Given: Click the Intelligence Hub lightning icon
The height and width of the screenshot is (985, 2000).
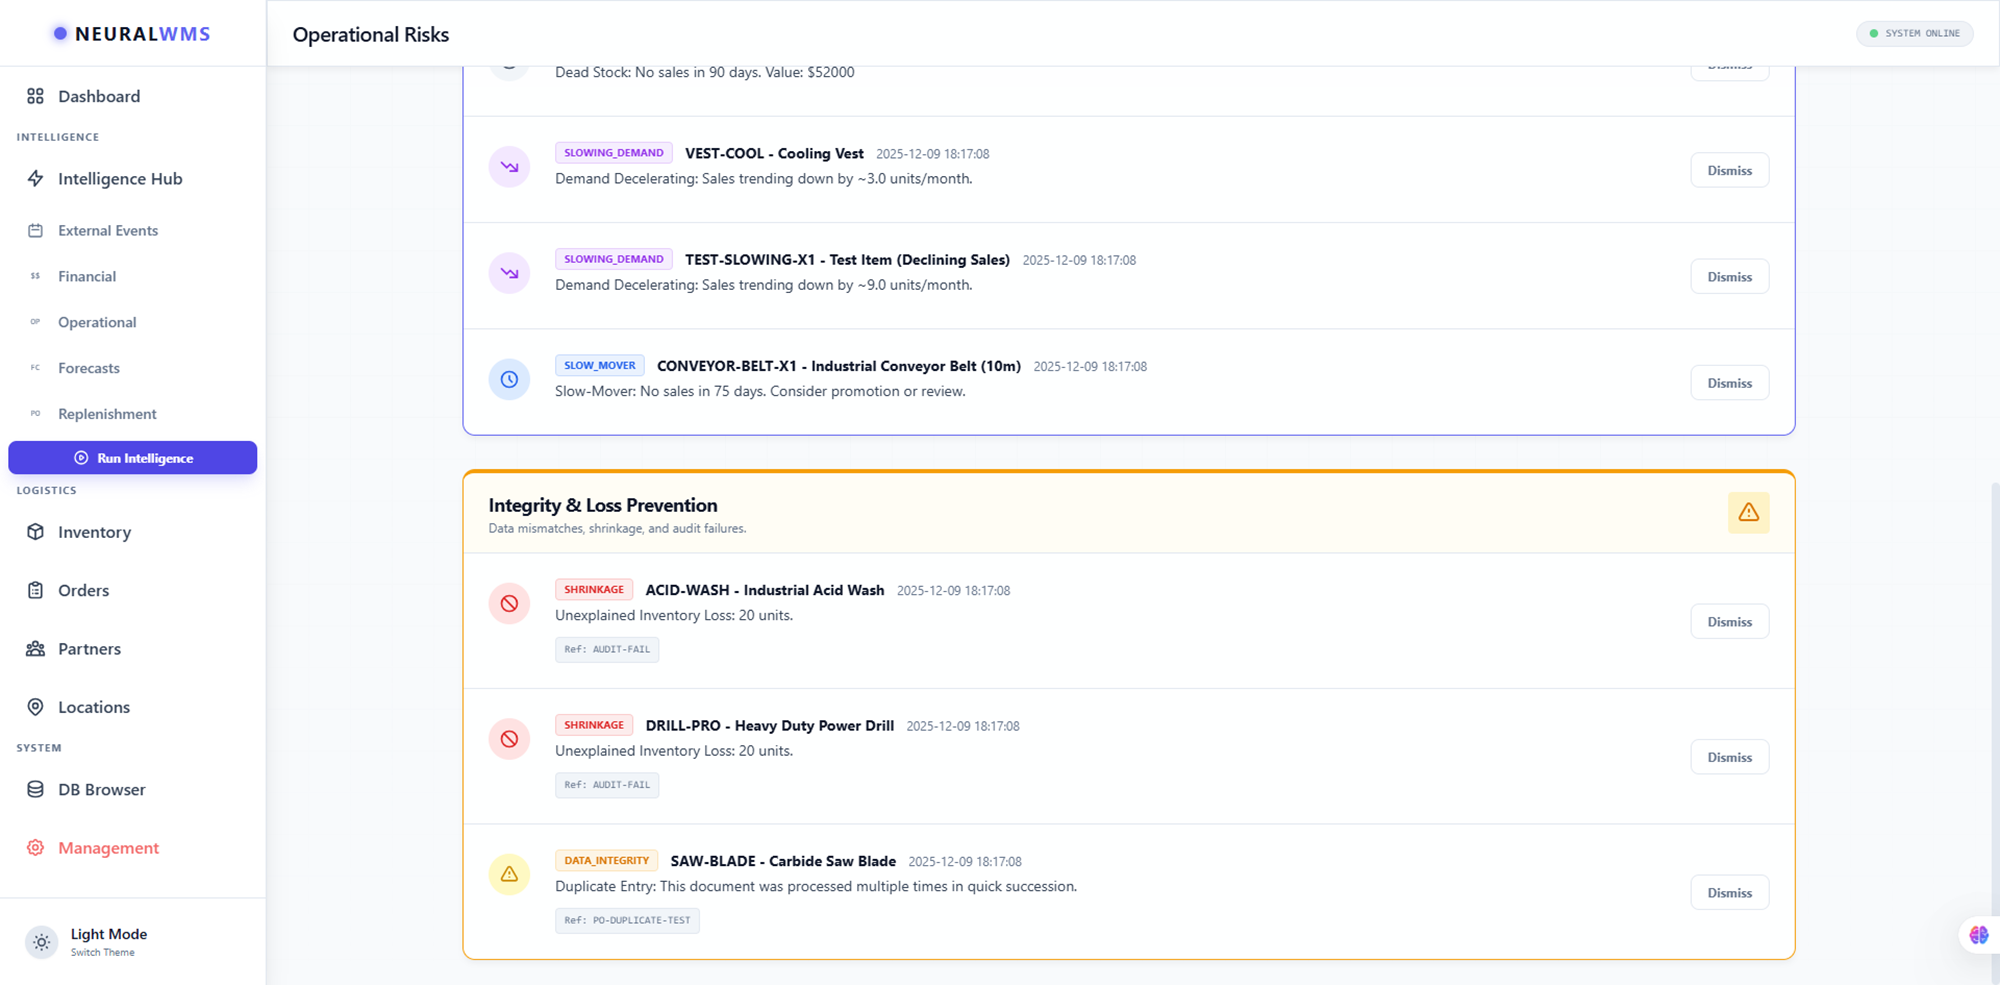Looking at the screenshot, I should coord(36,179).
